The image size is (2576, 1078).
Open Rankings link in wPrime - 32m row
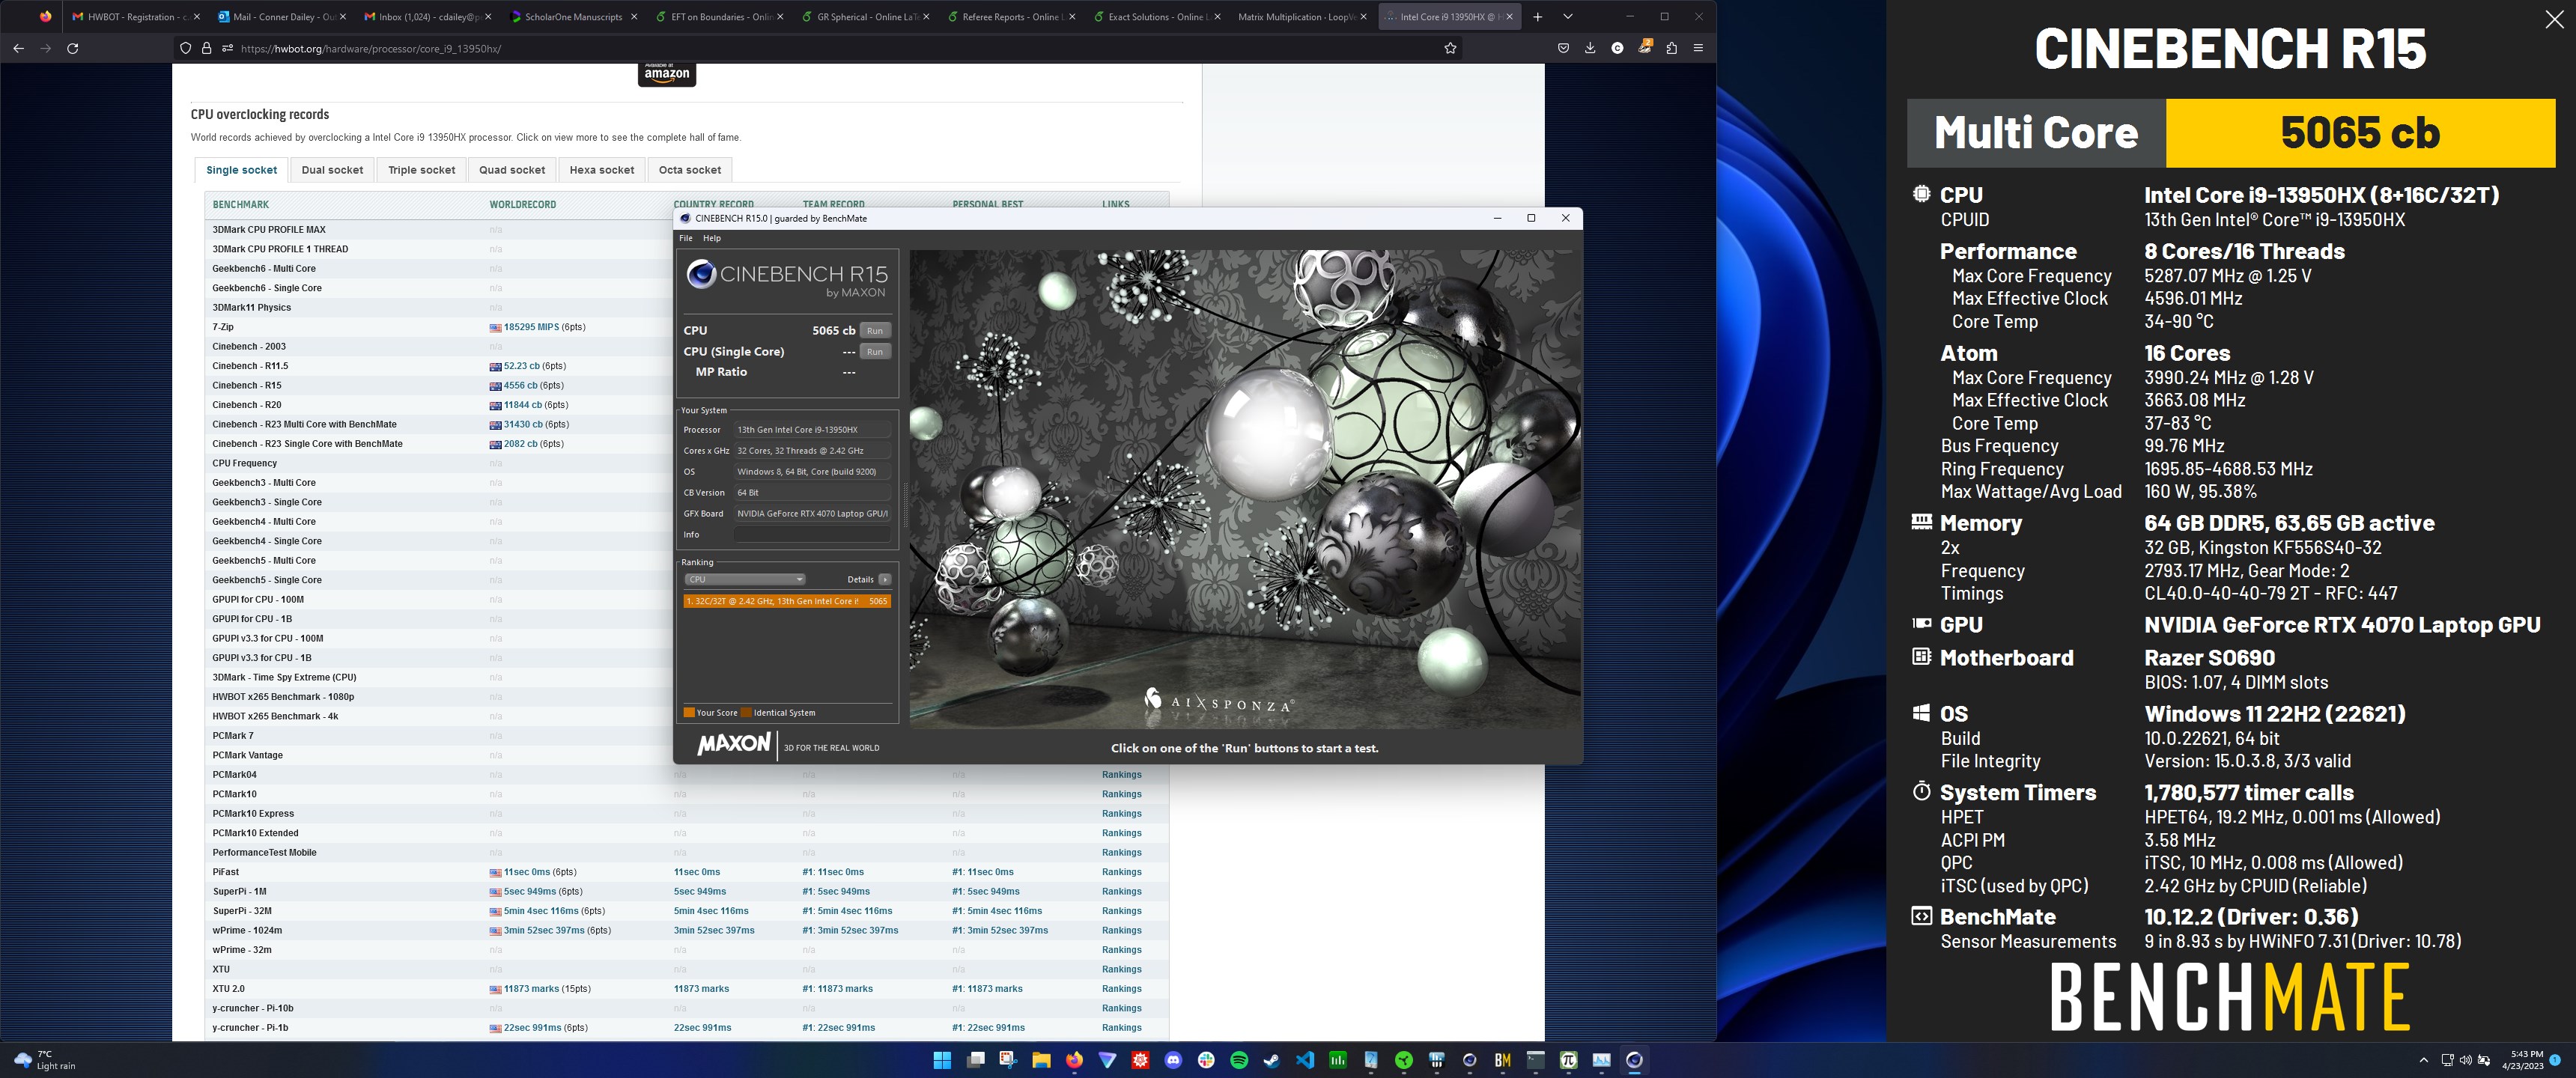[x=1121, y=950]
